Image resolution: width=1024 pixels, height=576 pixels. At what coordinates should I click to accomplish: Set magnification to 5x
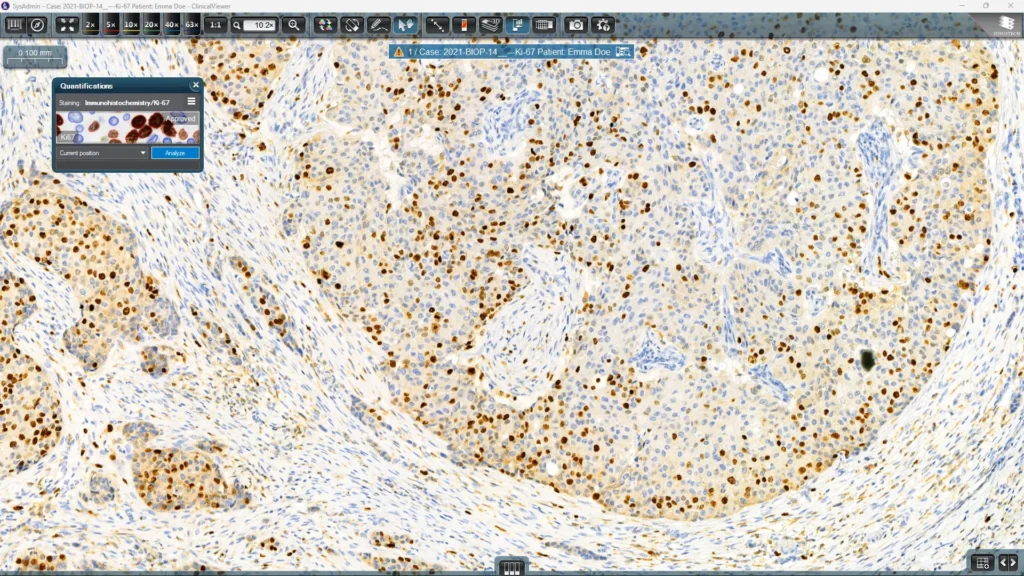coord(110,25)
